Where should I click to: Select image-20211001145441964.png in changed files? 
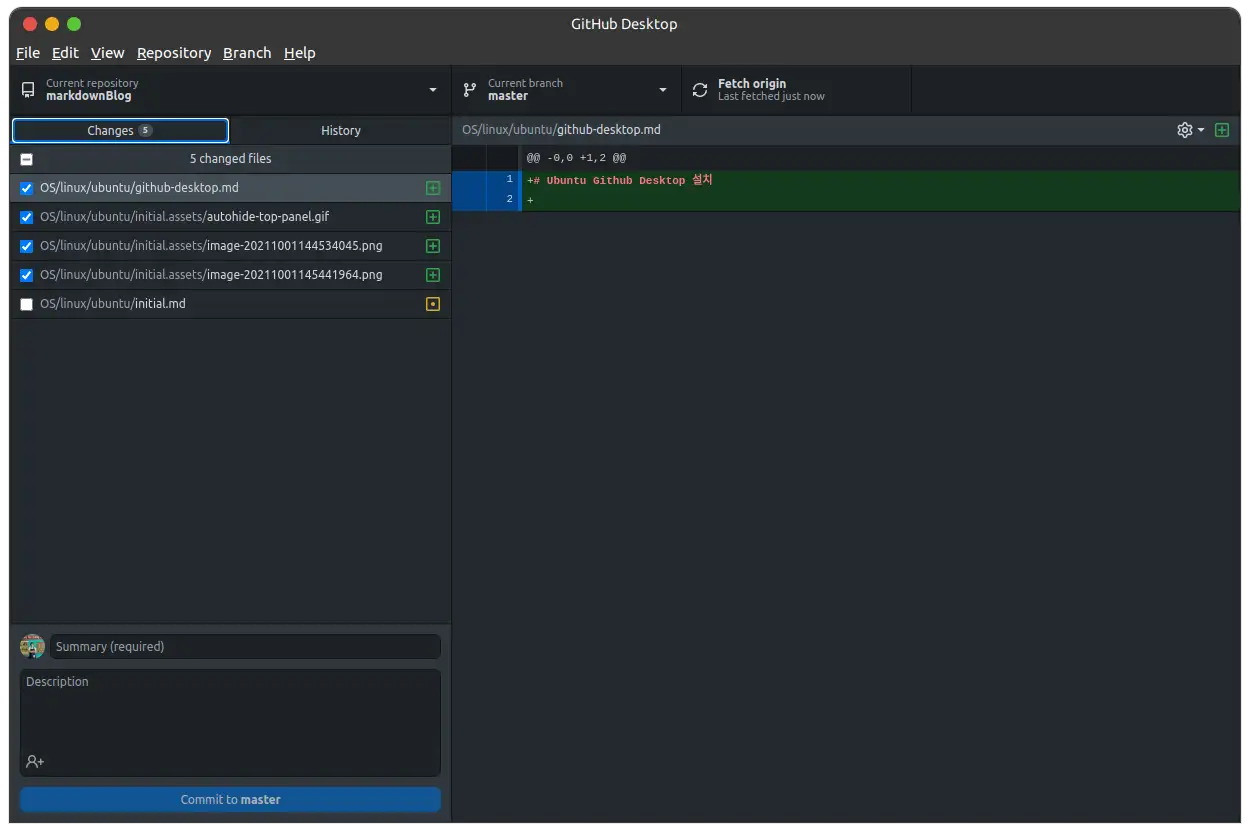click(230, 275)
